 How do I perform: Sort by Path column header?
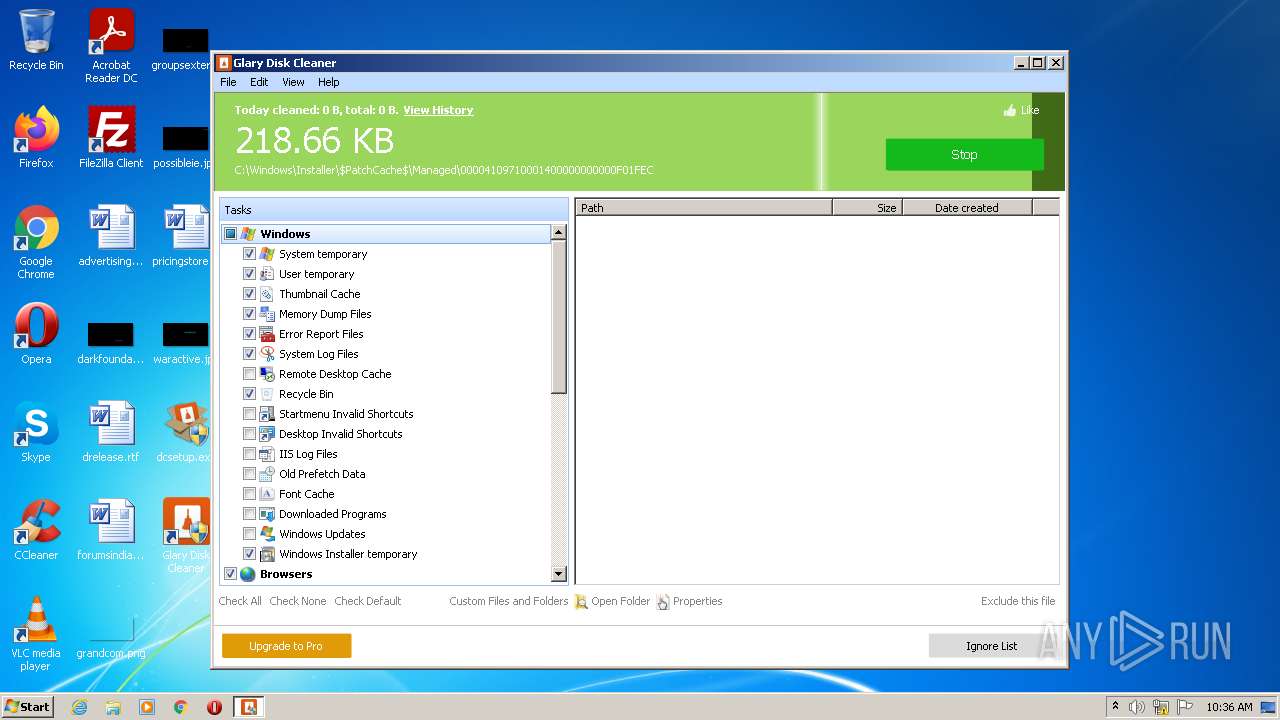point(704,208)
